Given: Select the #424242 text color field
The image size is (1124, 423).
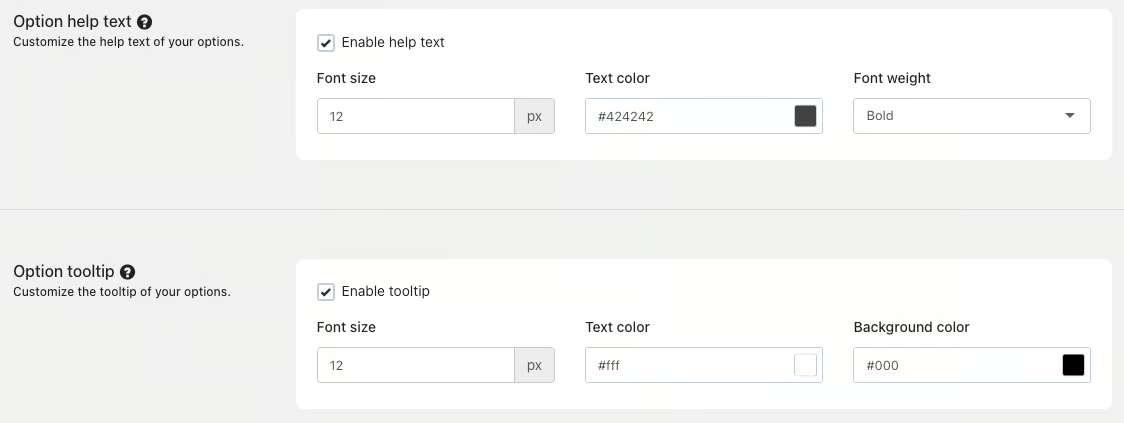Looking at the screenshot, I should coord(688,116).
